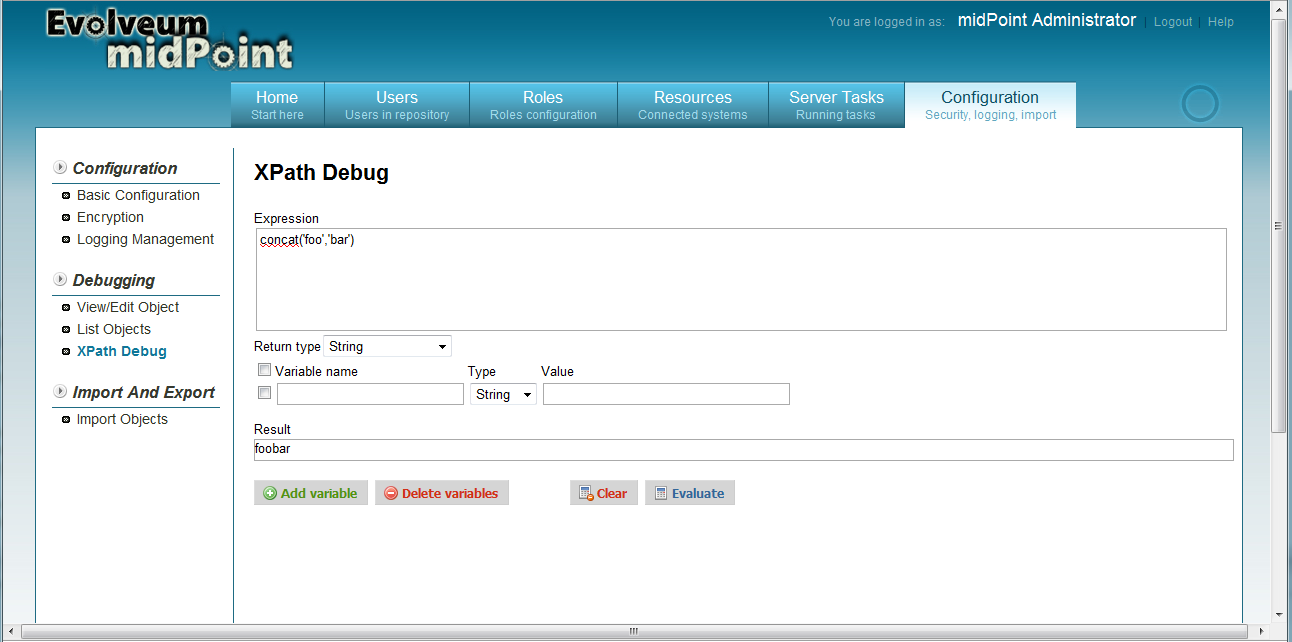Click the green plus Add variable icon
The width and height of the screenshot is (1292, 642).
270,492
